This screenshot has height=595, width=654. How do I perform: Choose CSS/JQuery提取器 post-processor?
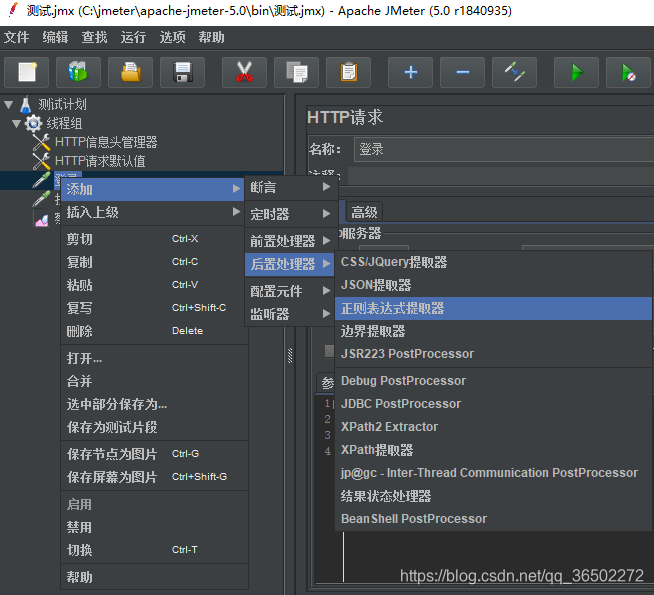[x=493, y=262]
